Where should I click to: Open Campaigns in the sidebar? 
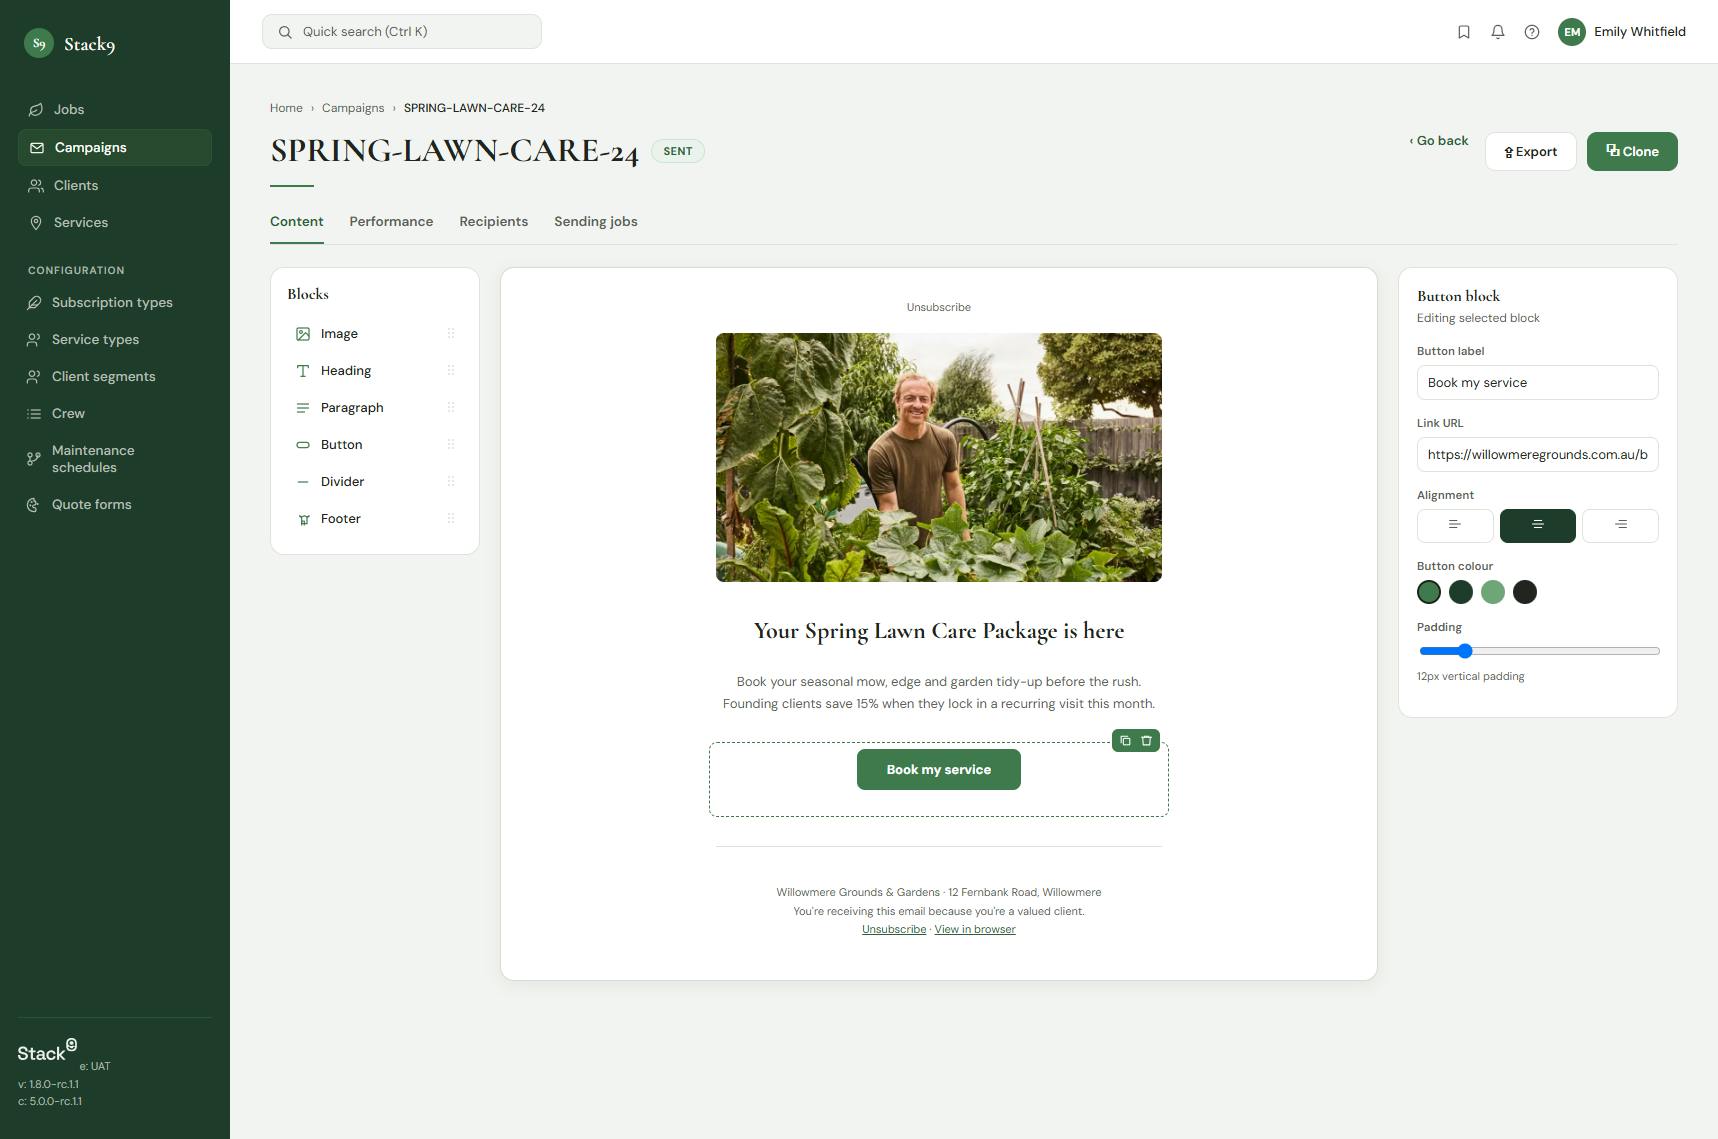115,148
